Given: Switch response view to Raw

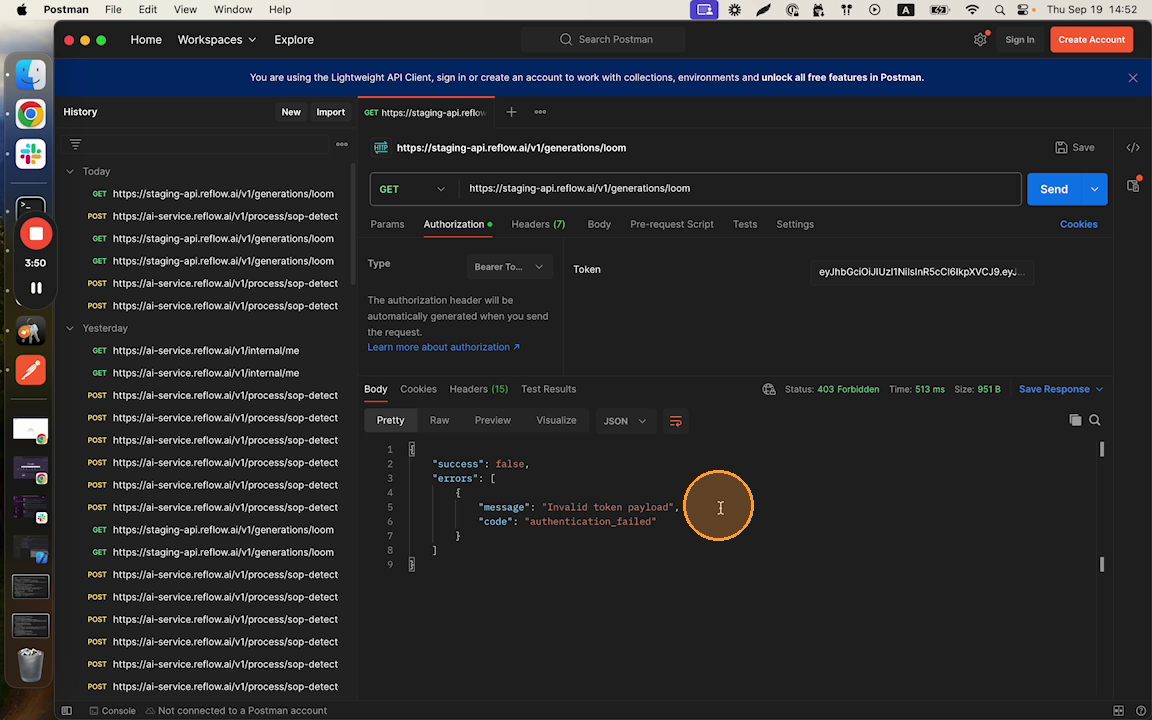Looking at the screenshot, I should click(x=439, y=420).
